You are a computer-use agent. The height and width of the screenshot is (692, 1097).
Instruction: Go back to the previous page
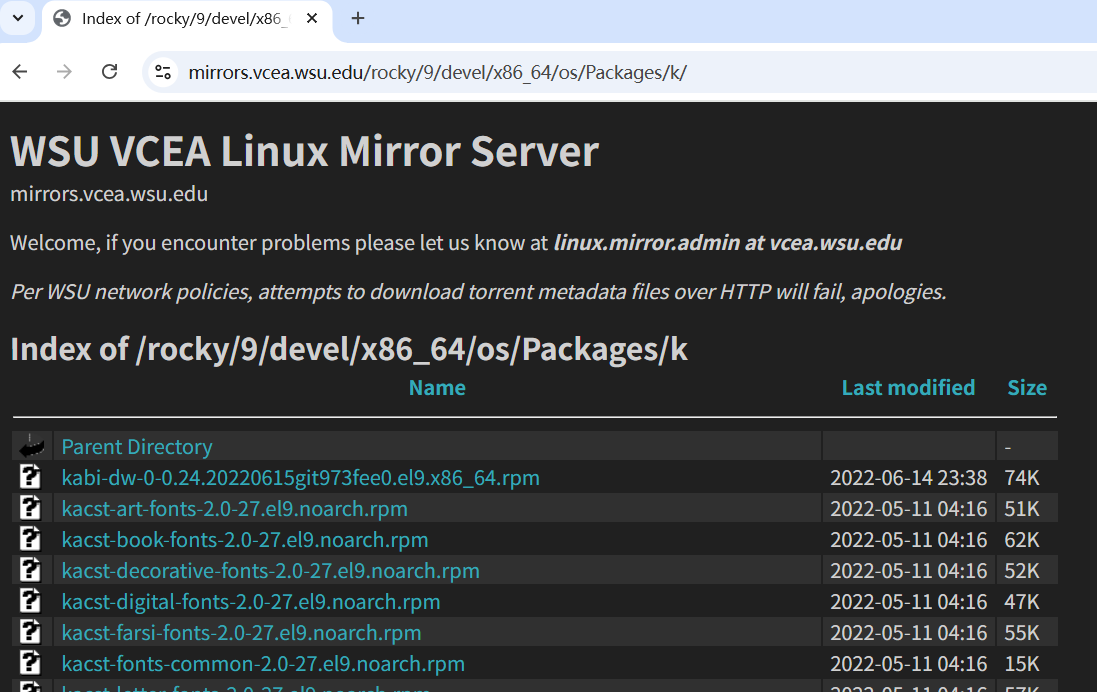pos(20,71)
